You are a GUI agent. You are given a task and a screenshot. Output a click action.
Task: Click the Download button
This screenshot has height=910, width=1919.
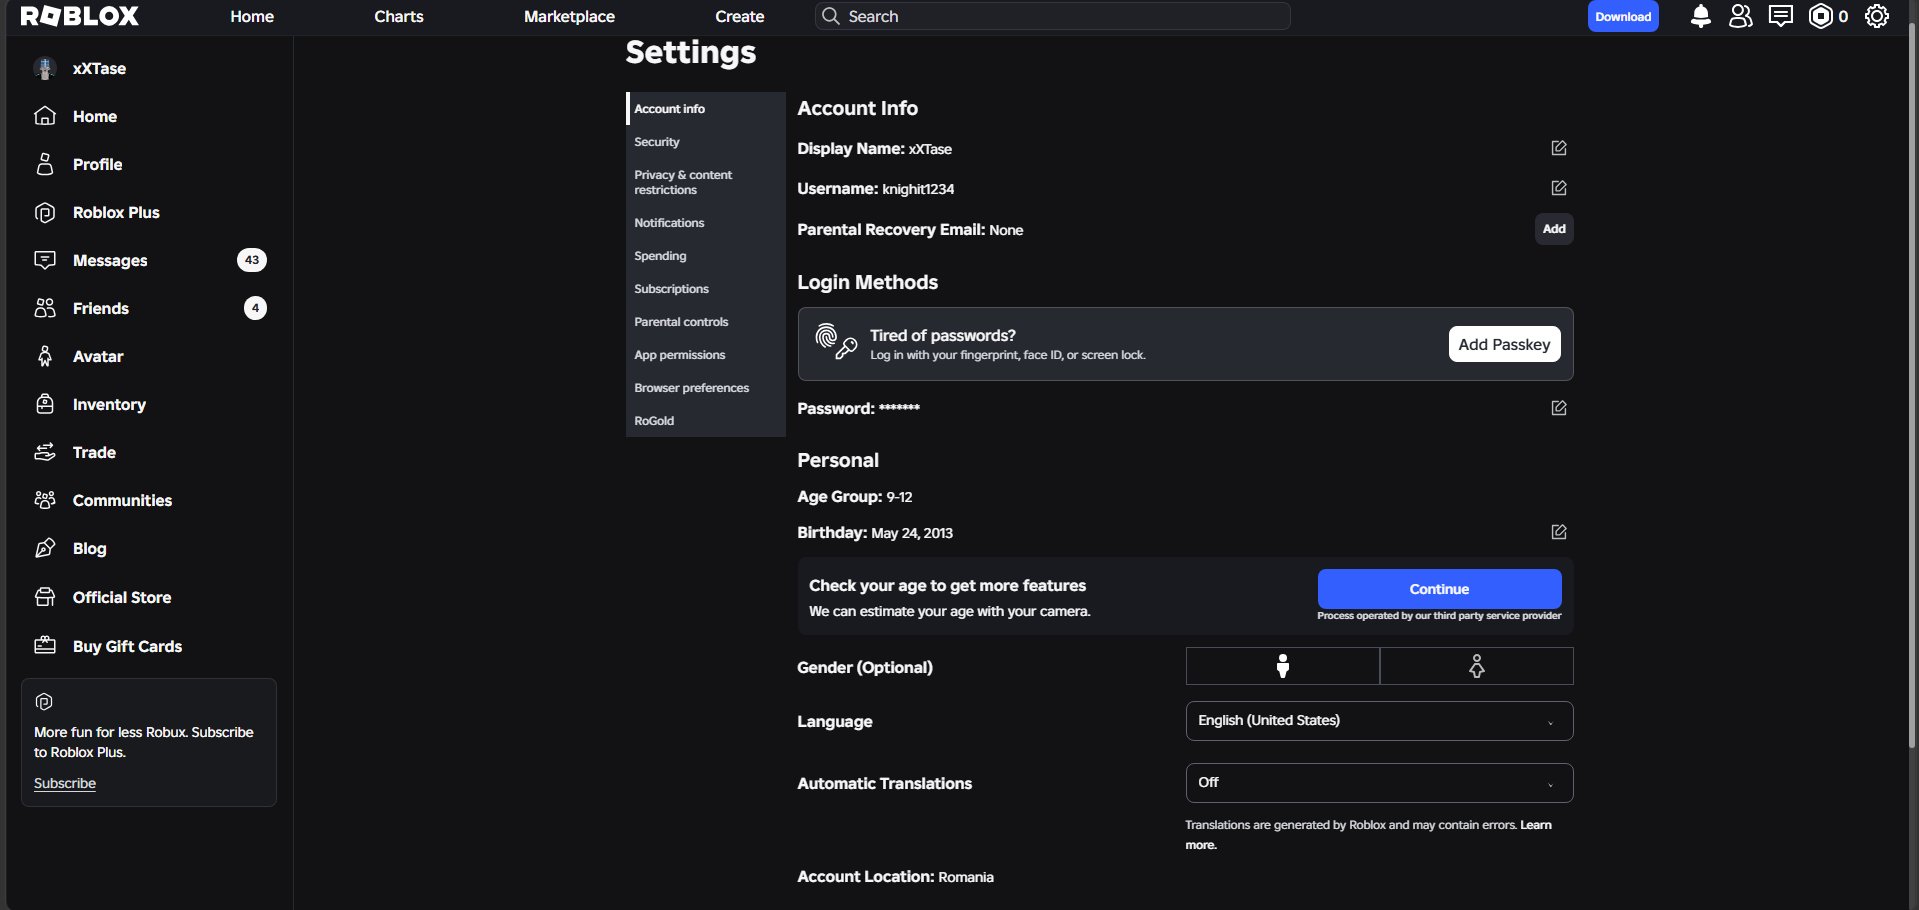point(1623,16)
